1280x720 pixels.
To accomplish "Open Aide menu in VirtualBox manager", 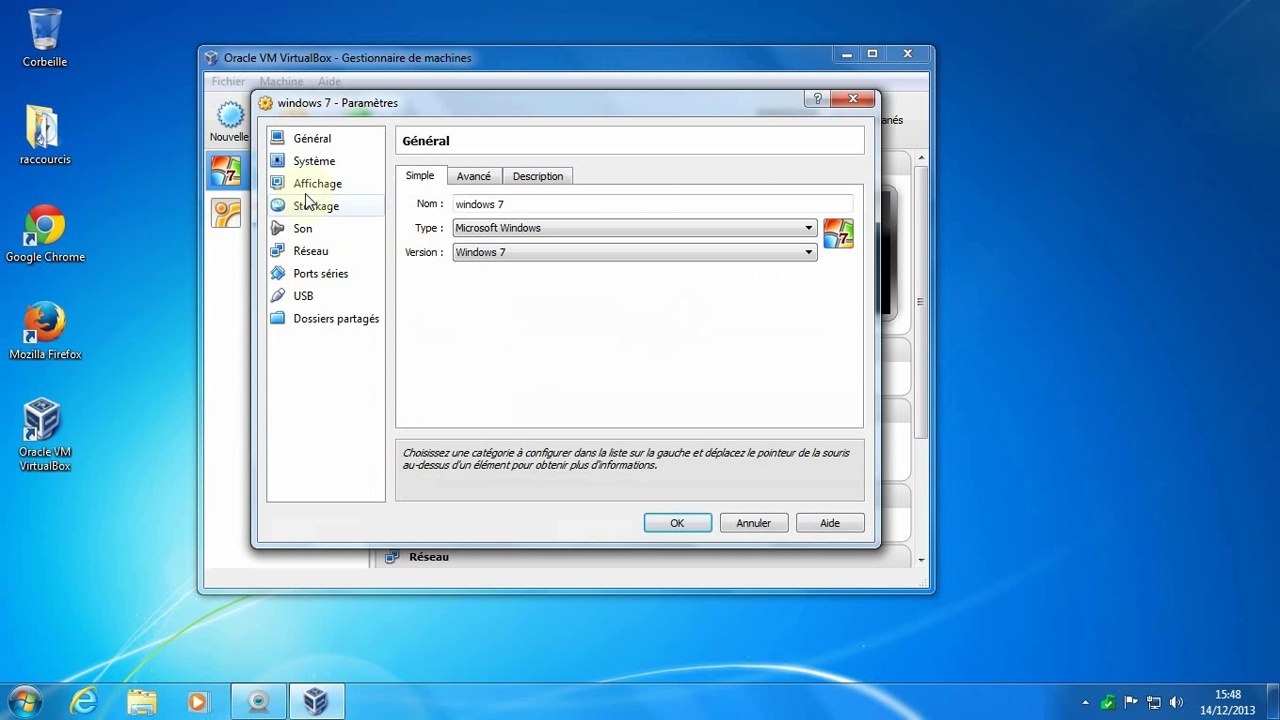I will click(329, 81).
